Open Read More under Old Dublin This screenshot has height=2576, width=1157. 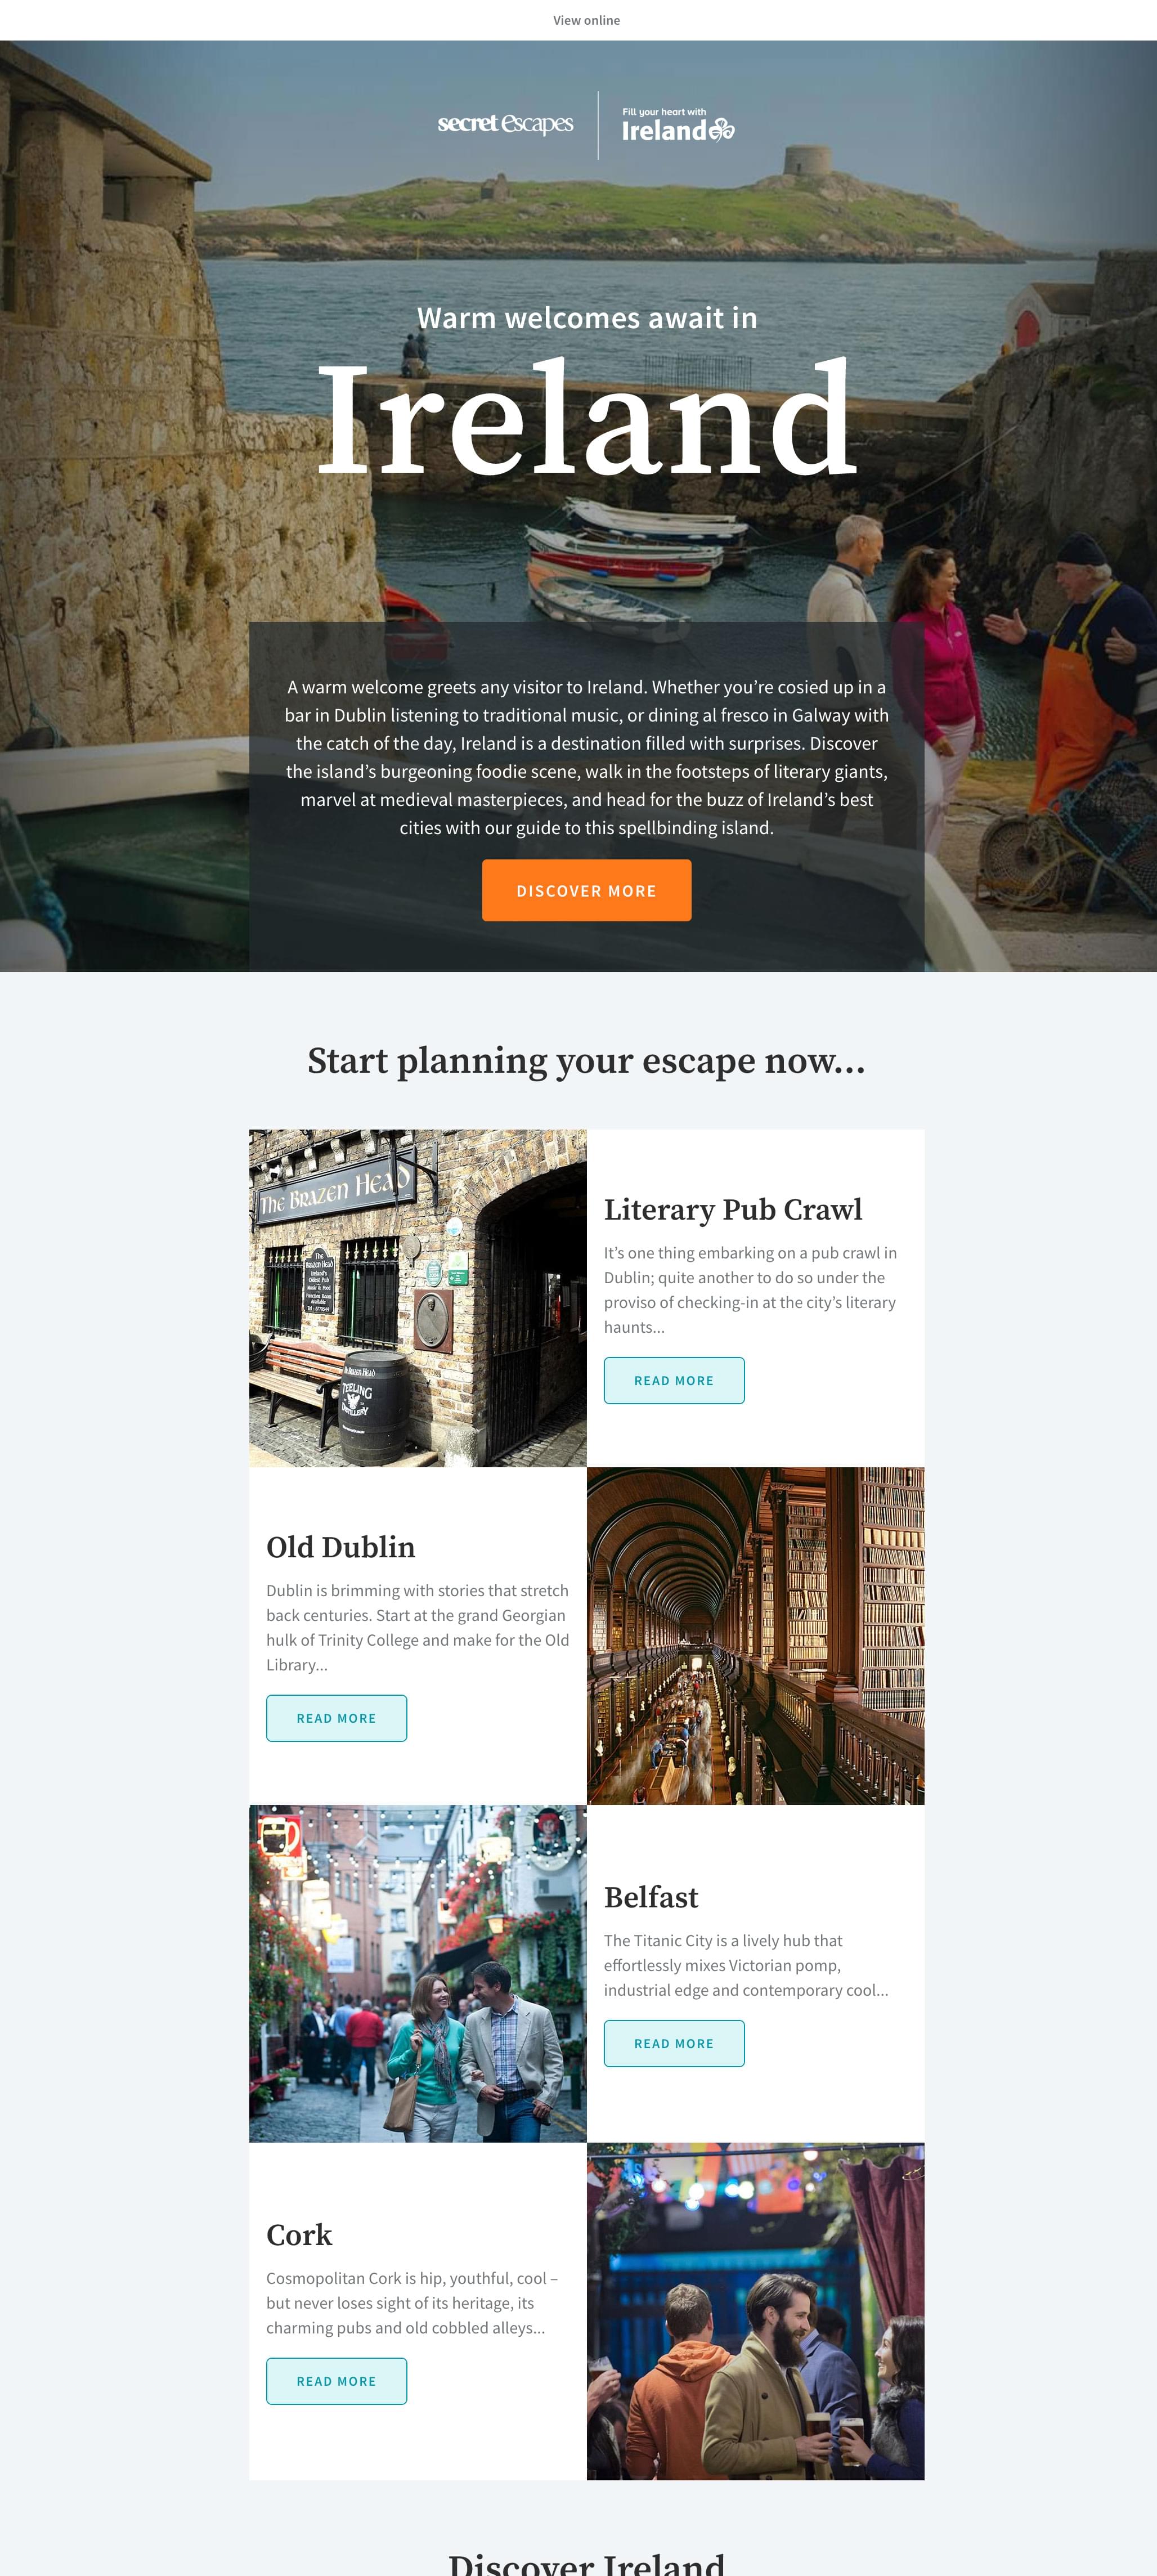point(336,1718)
